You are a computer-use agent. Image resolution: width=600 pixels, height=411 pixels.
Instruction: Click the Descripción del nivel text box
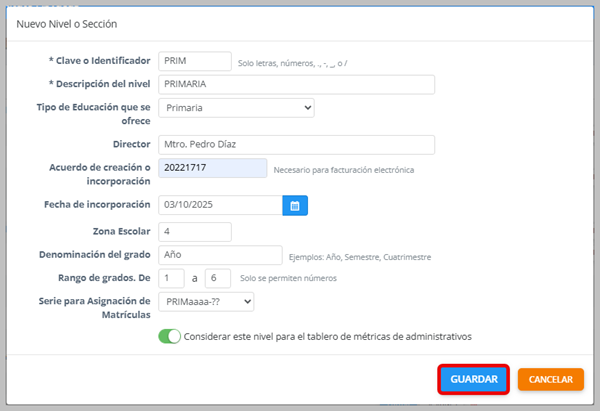[x=296, y=85]
